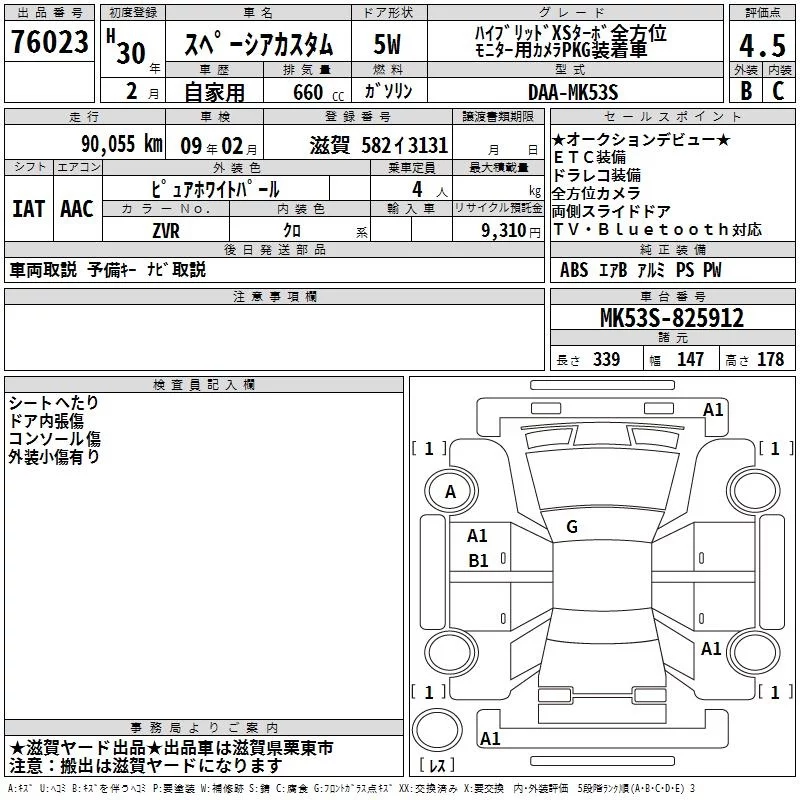The height and width of the screenshot is (800, 800).
Task: Click the recycle deposit 9,310円
Action: (x=511, y=231)
